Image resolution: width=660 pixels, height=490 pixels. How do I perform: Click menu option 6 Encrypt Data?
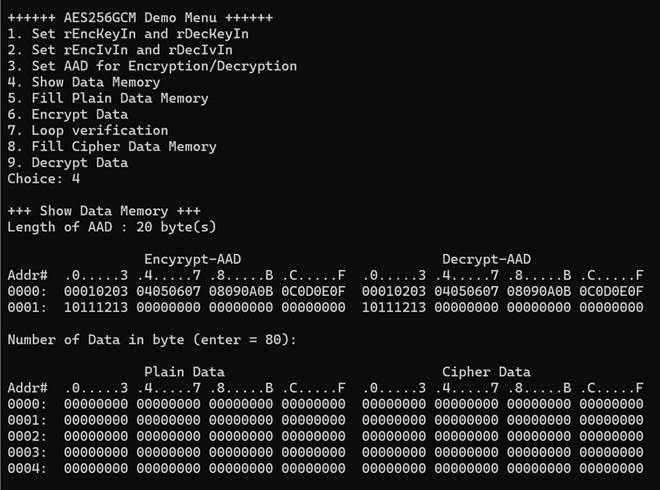pos(68,114)
